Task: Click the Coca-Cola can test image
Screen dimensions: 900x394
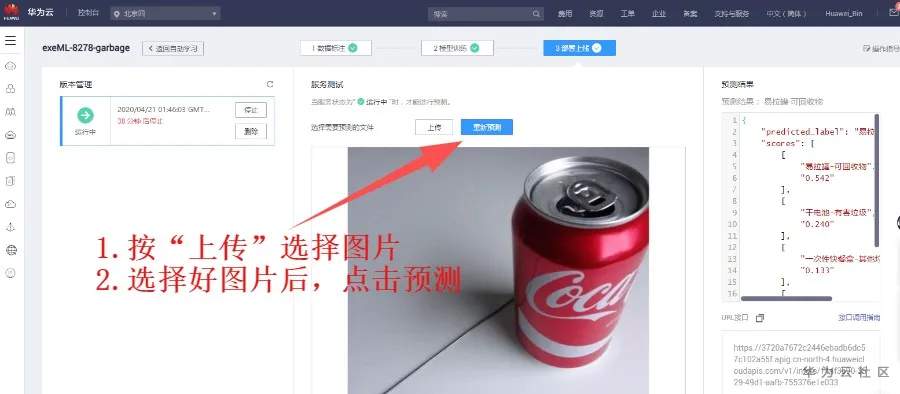Action: (498, 270)
